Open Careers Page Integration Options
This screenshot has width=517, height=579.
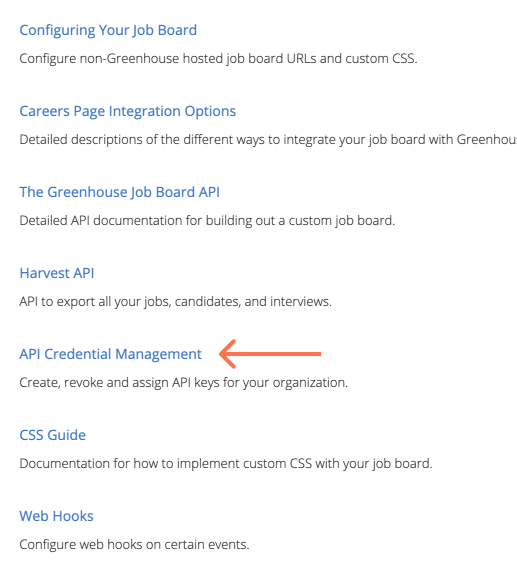pos(127,112)
